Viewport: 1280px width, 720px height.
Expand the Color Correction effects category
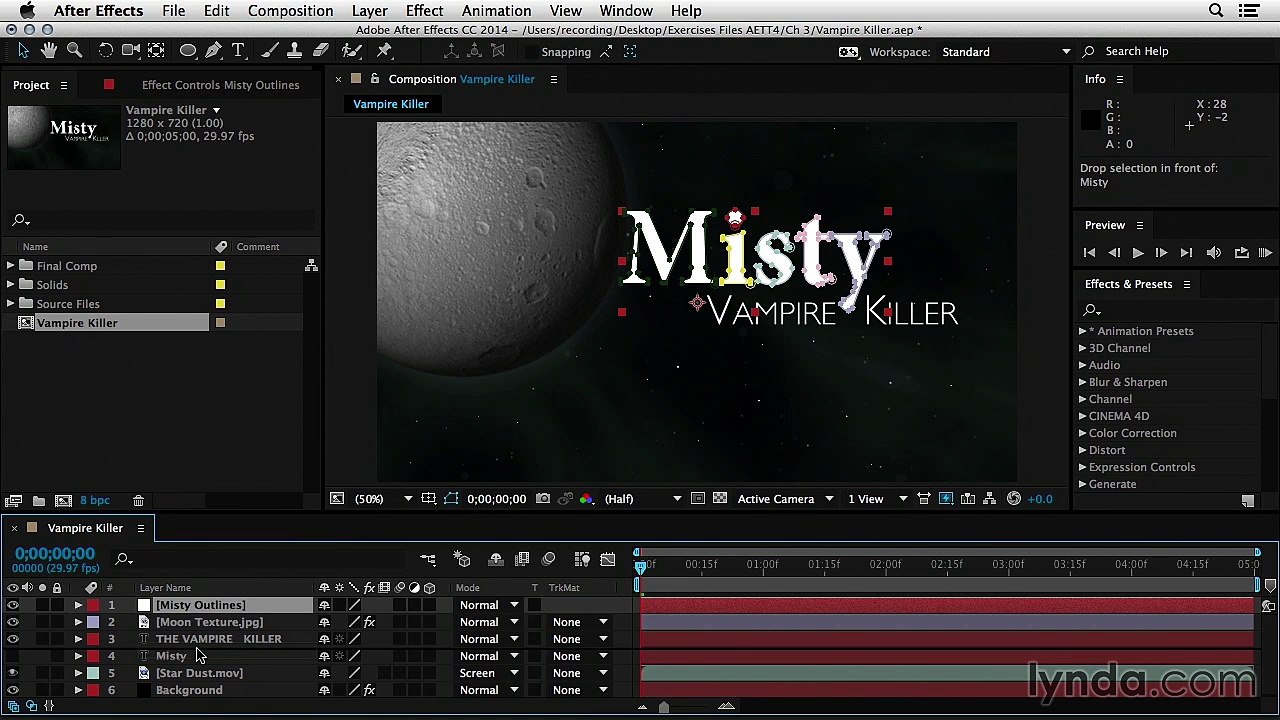tap(1083, 433)
